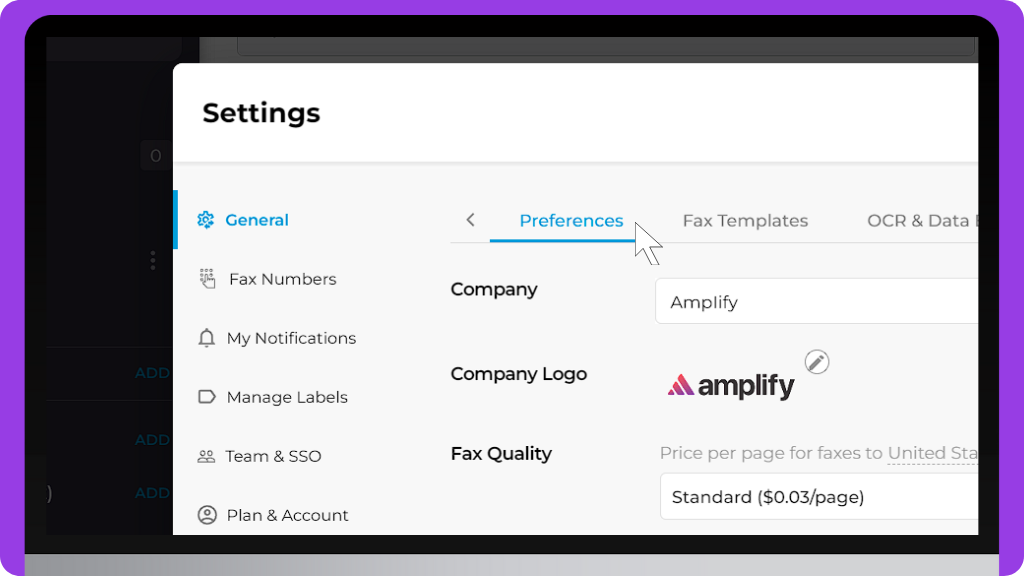Click the Fax Numbers keypad icon
Viewport: 1024px width, 576px height.
point(207,279)
